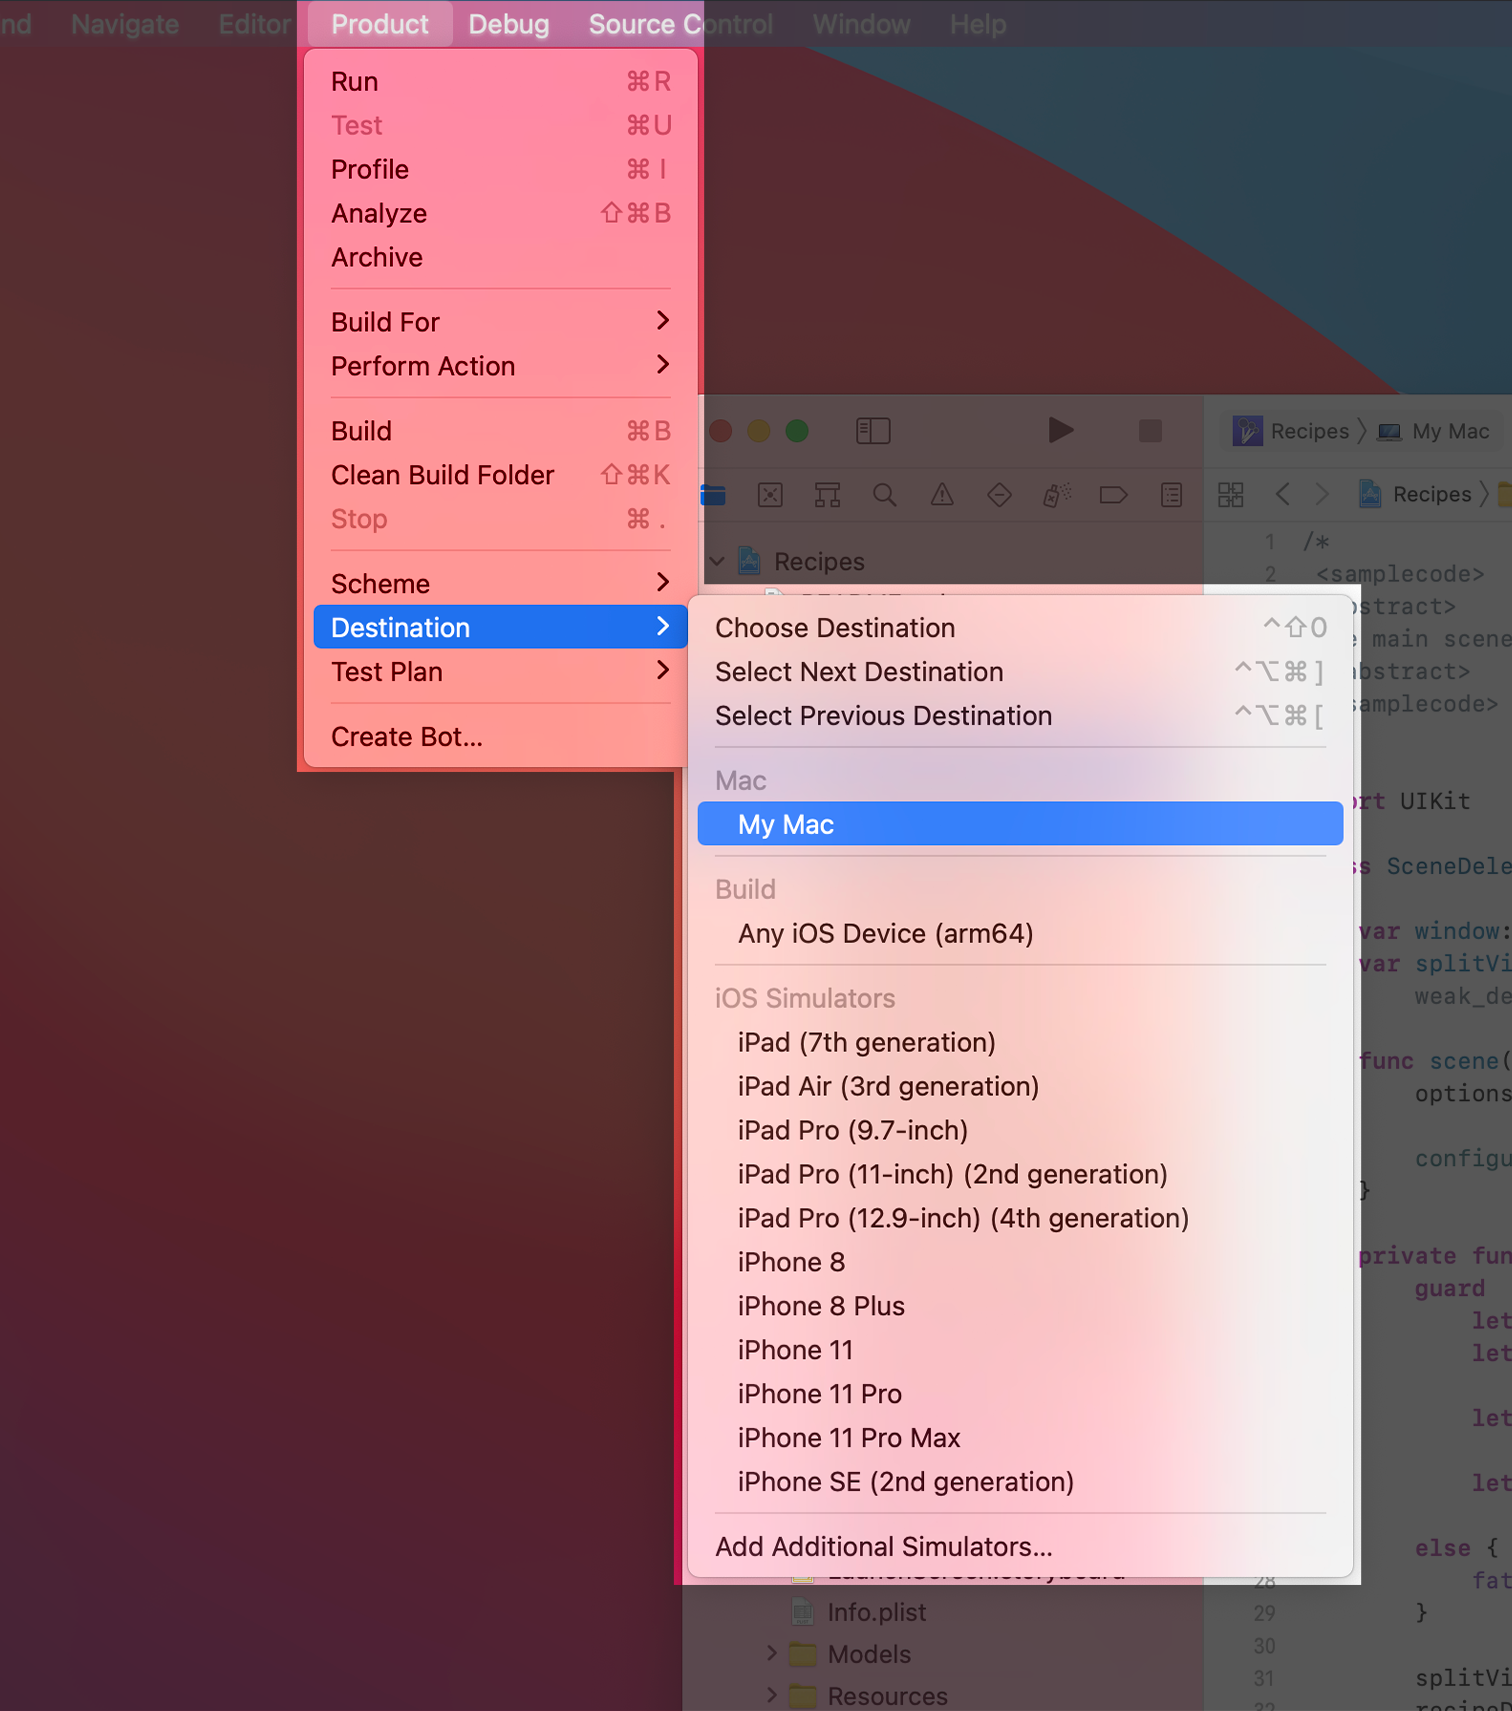Image resolution: width=1512 pixels, height=1711 pixels.
Task: Click My Mac destination in toolbar
Action: [1434, 431]
